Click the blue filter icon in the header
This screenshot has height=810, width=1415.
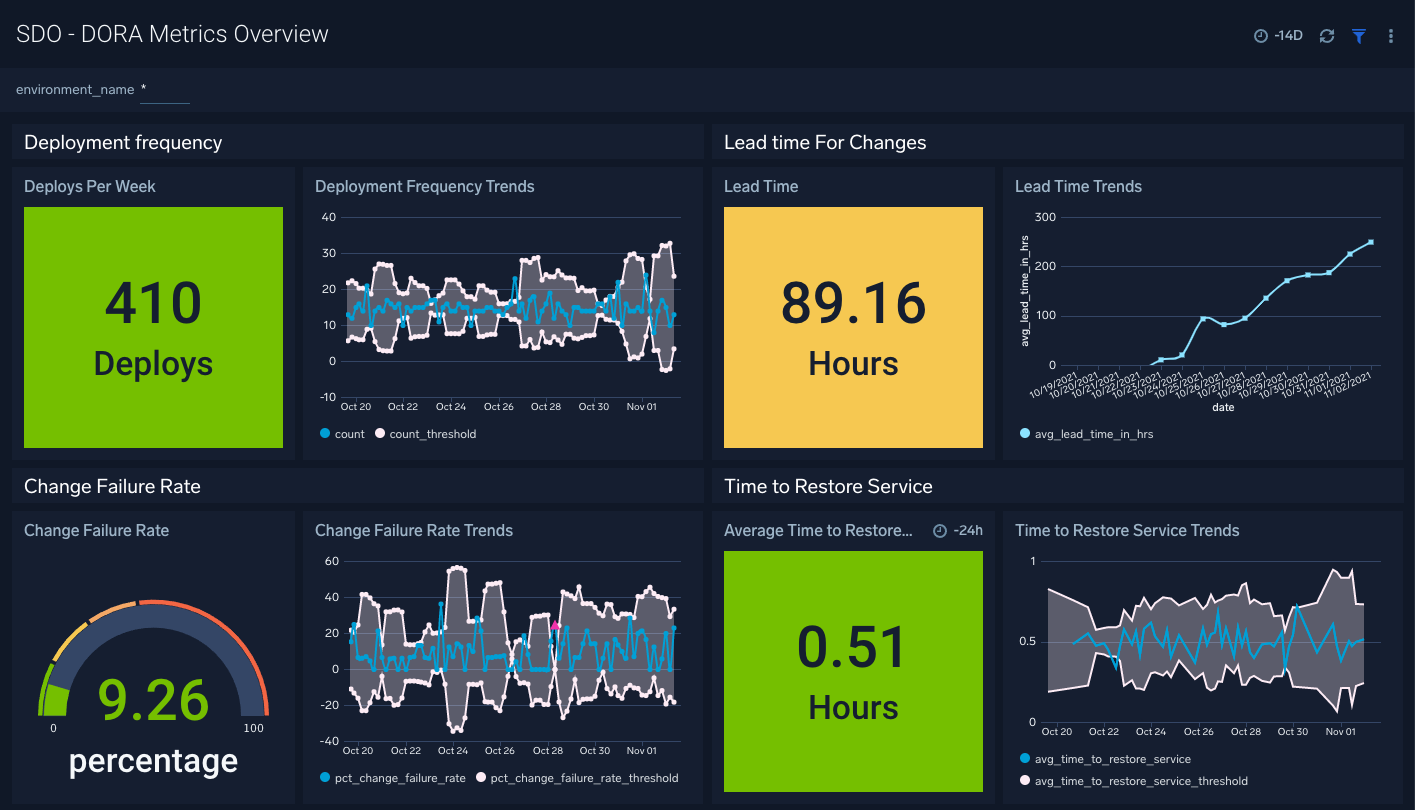(1358, 35)
